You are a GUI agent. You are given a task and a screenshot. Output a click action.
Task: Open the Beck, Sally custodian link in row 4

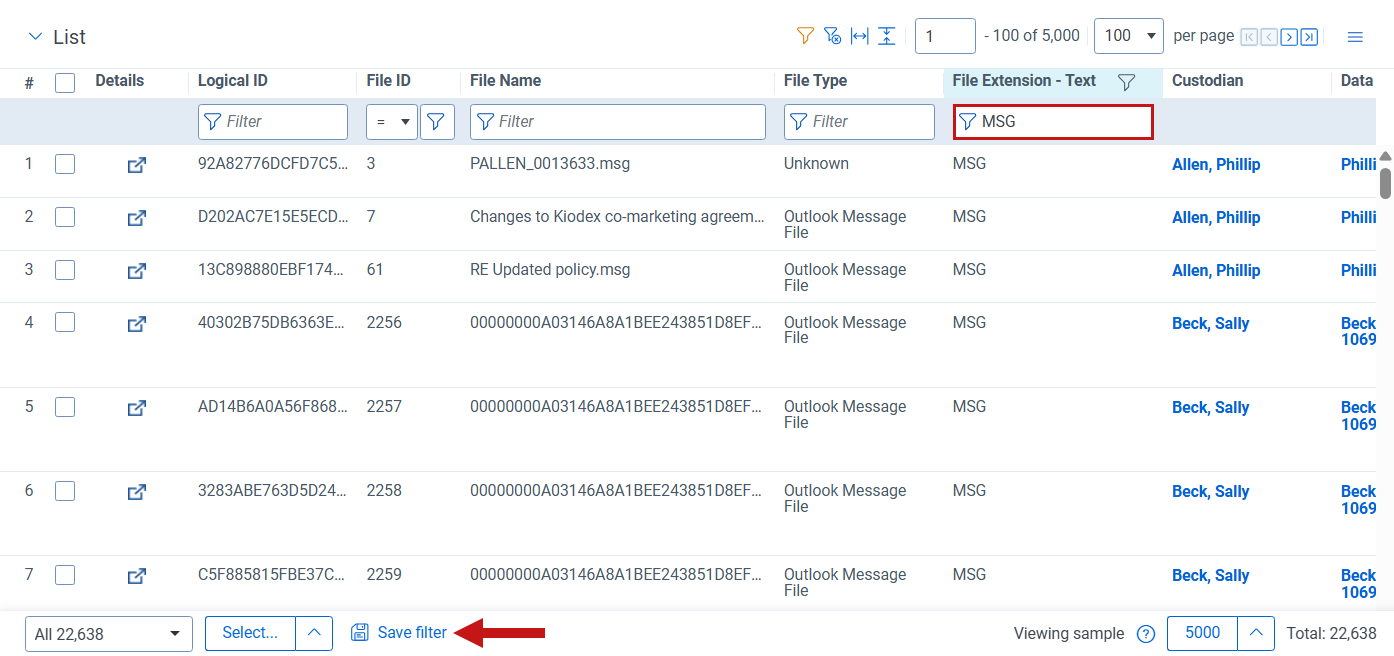click(1210, 324)
